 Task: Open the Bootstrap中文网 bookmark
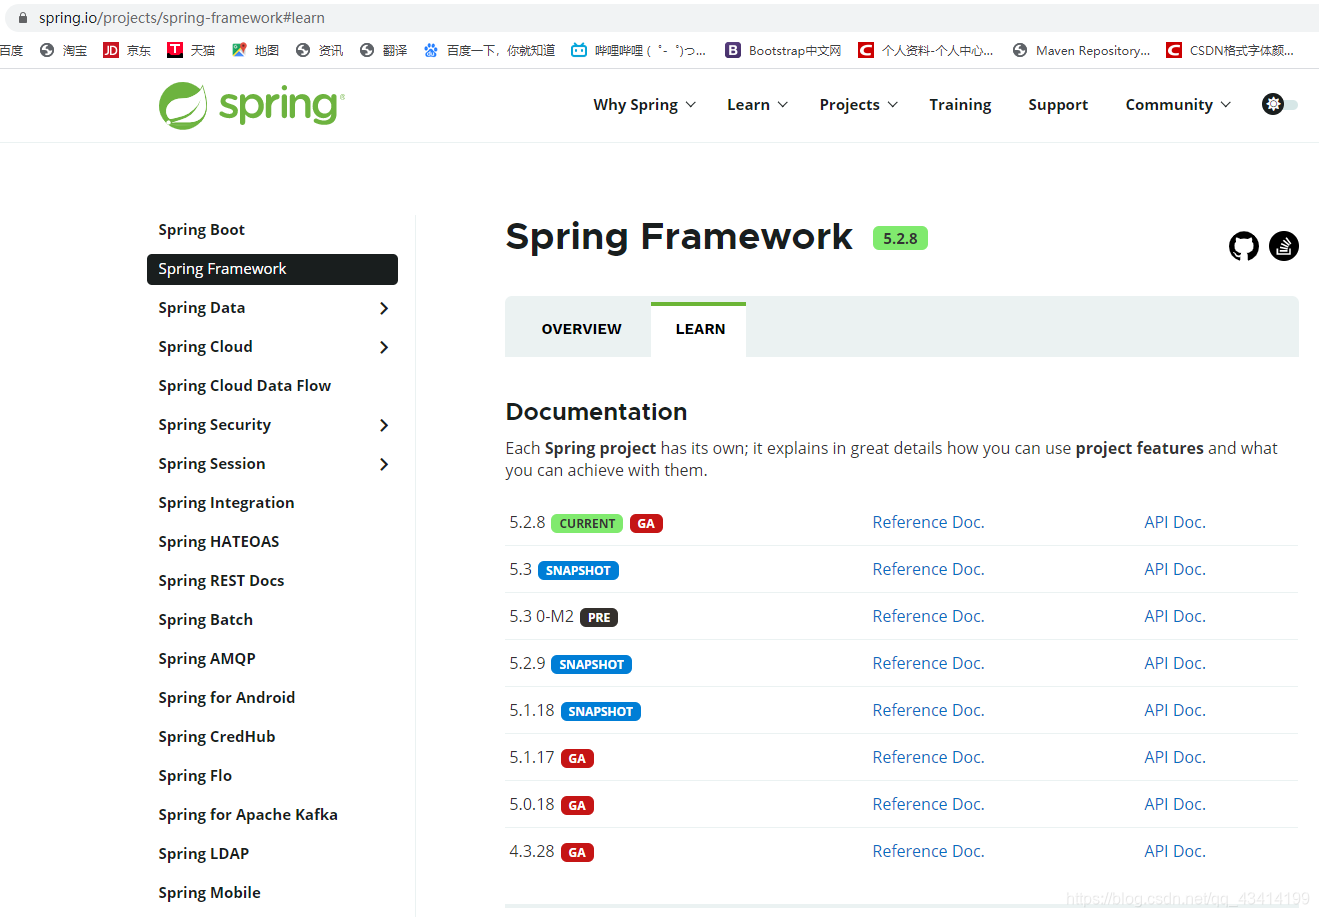[x=783, y=50]
